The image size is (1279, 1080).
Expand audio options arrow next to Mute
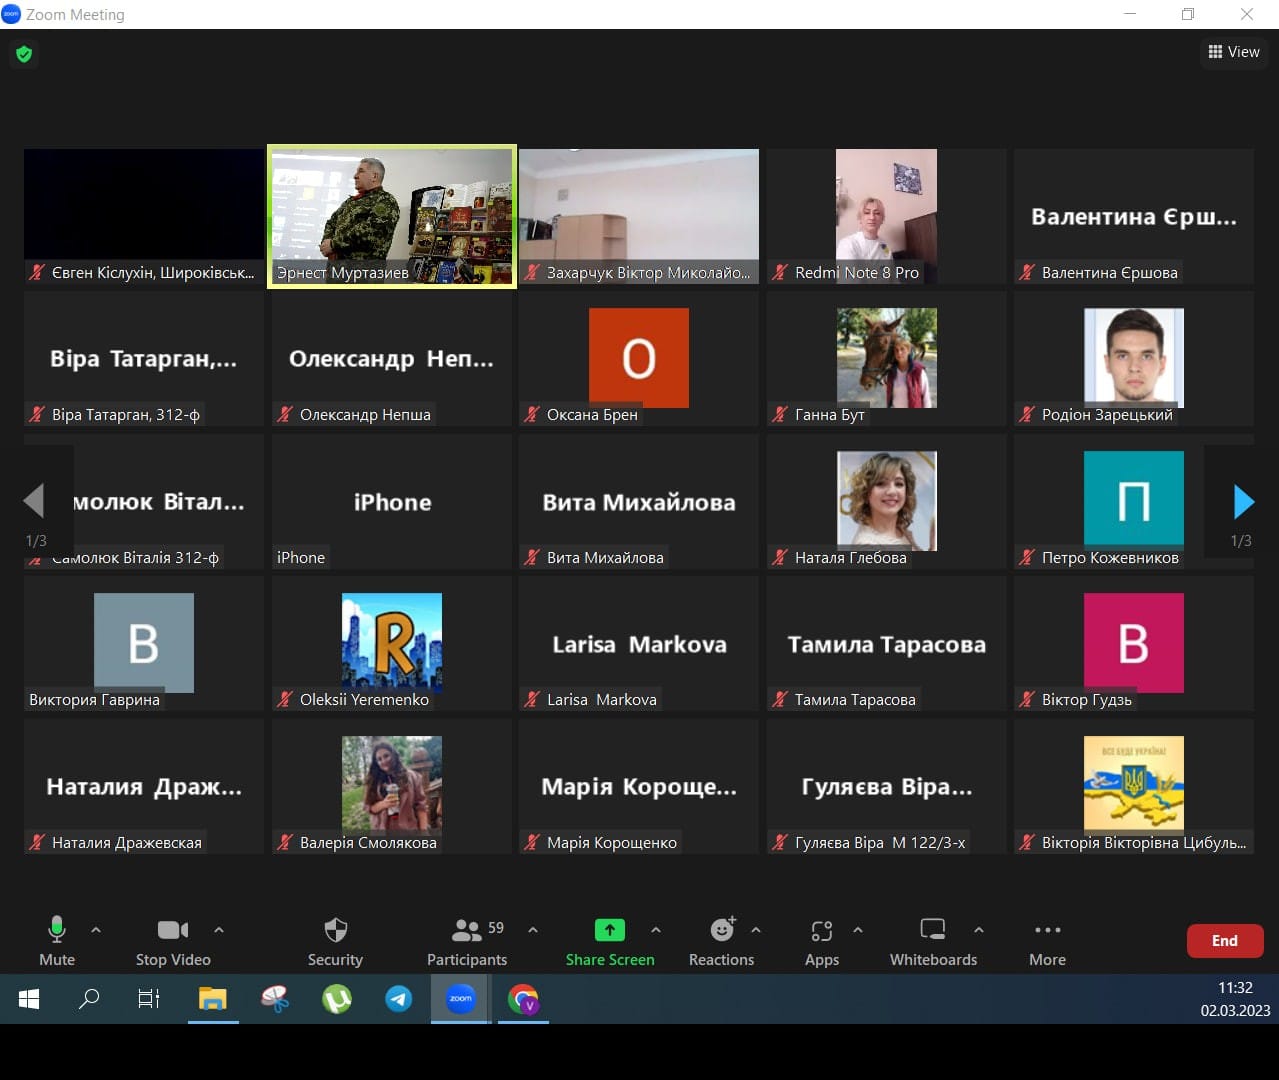(96, 930)
